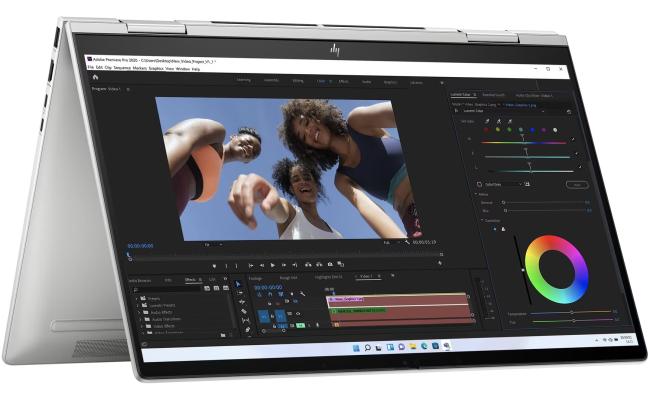Pick HSL add color eyedropper

click(x=499, y=121)
